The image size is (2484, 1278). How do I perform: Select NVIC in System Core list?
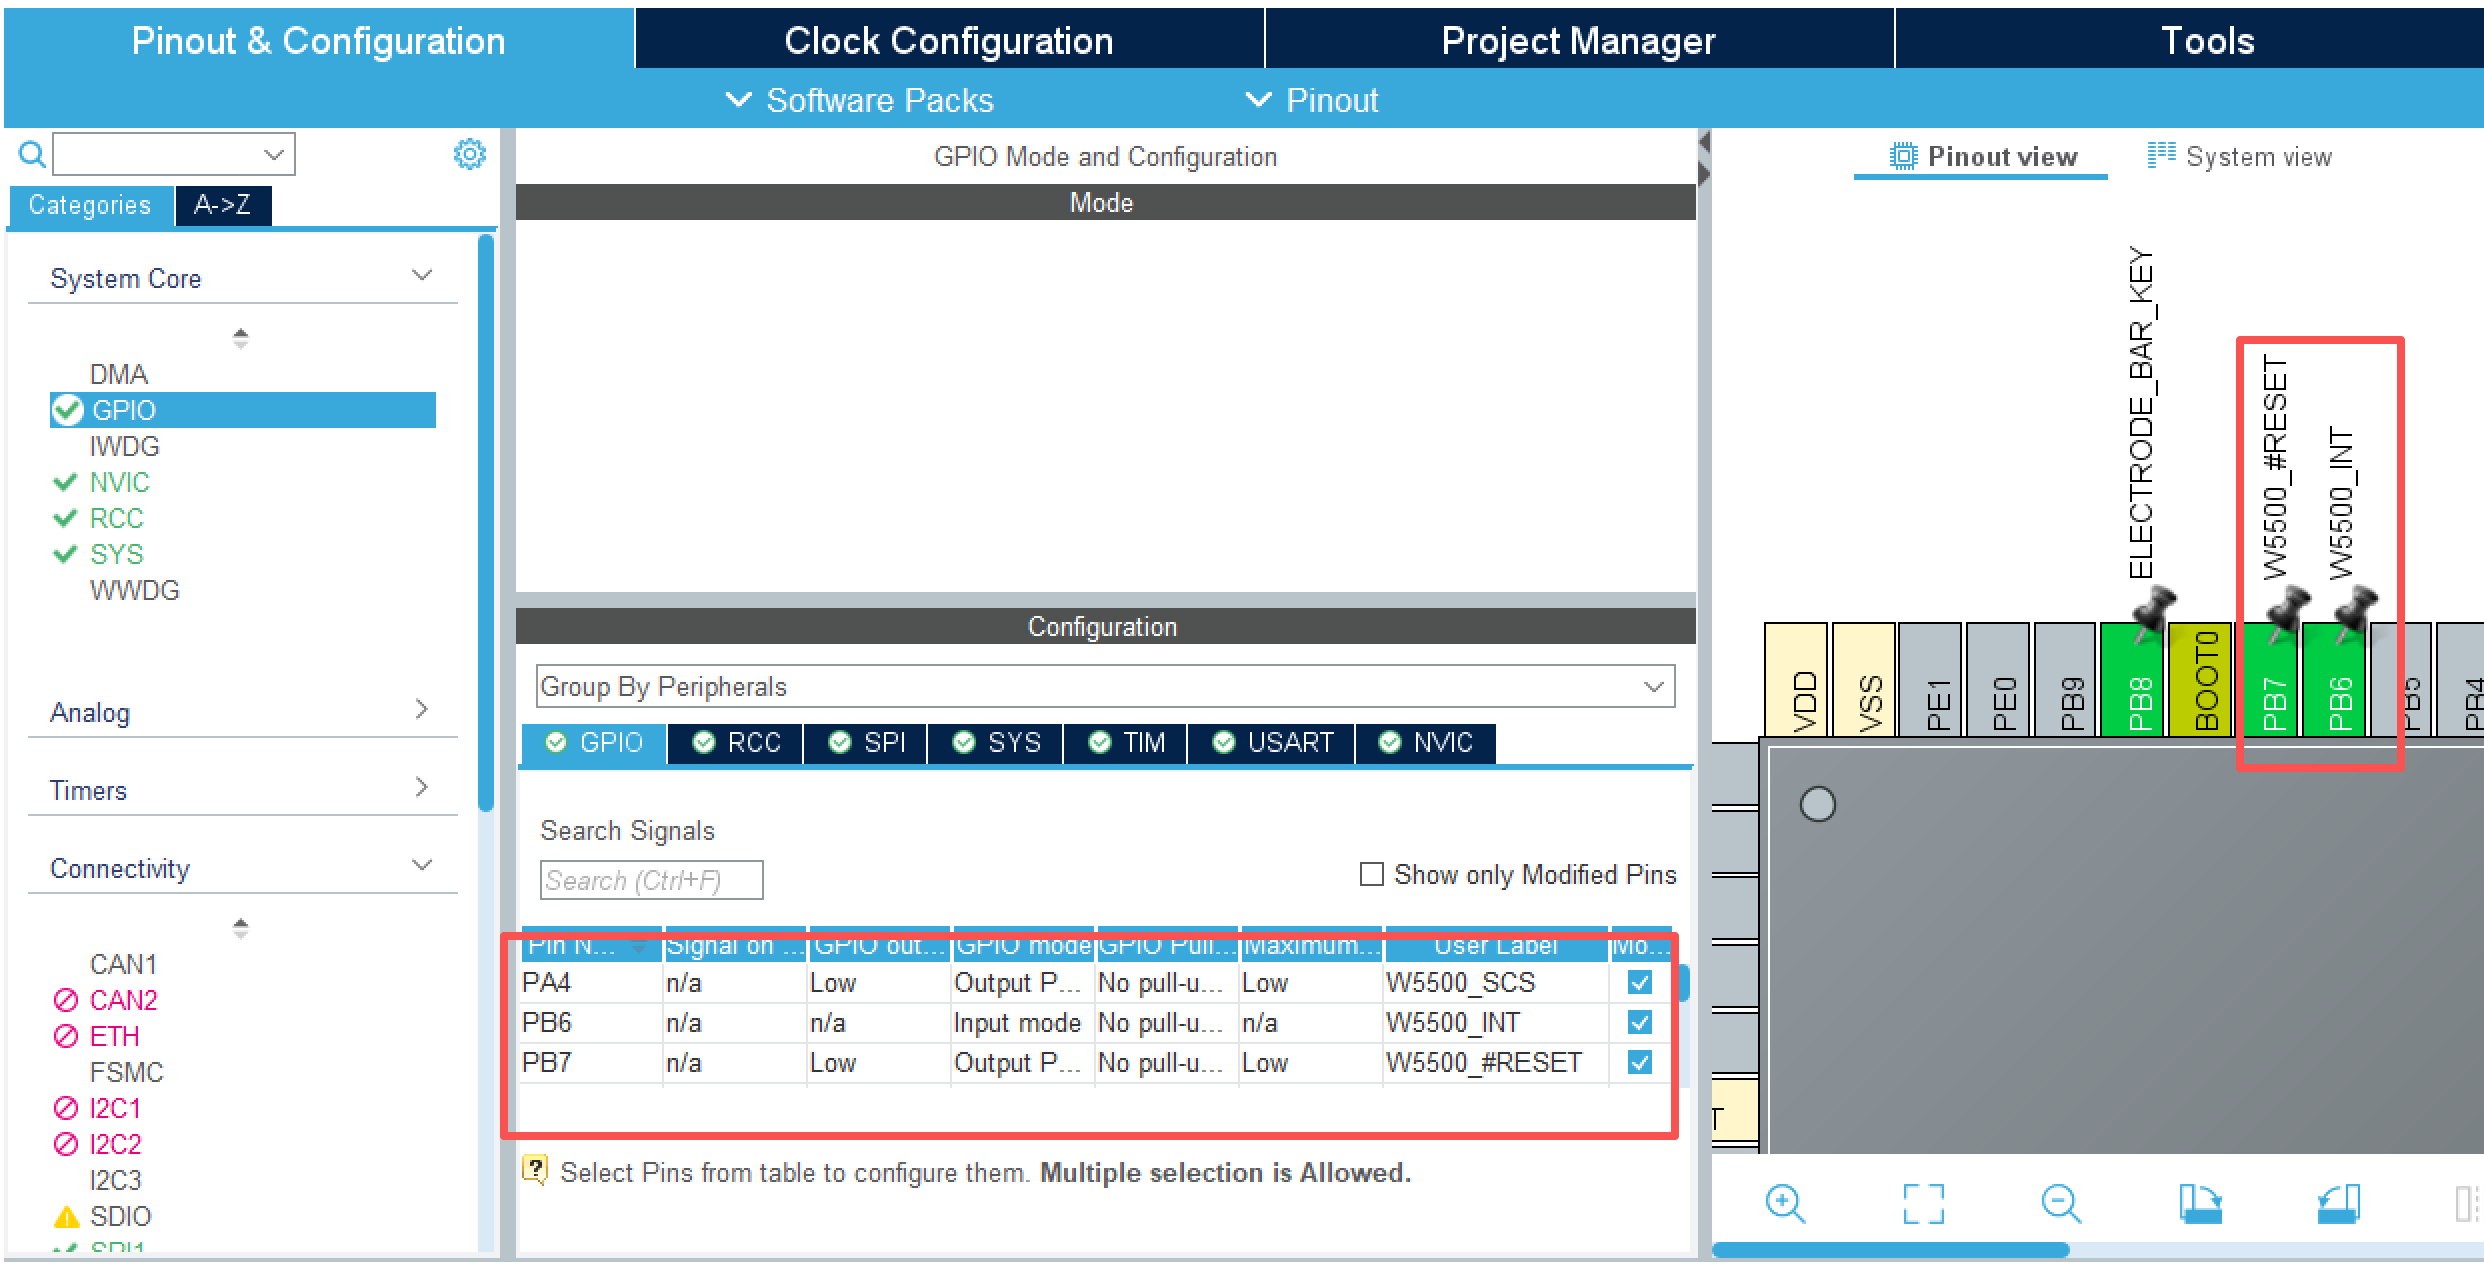(119, 482)
